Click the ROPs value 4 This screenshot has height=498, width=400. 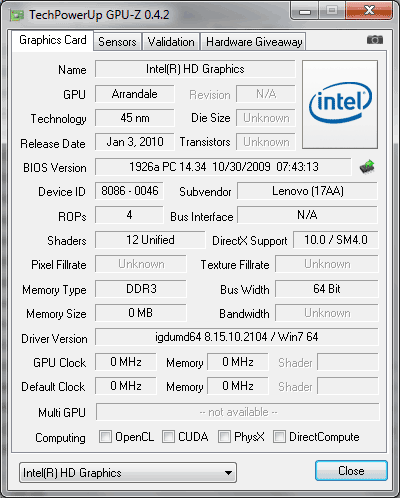pos(129,215)
